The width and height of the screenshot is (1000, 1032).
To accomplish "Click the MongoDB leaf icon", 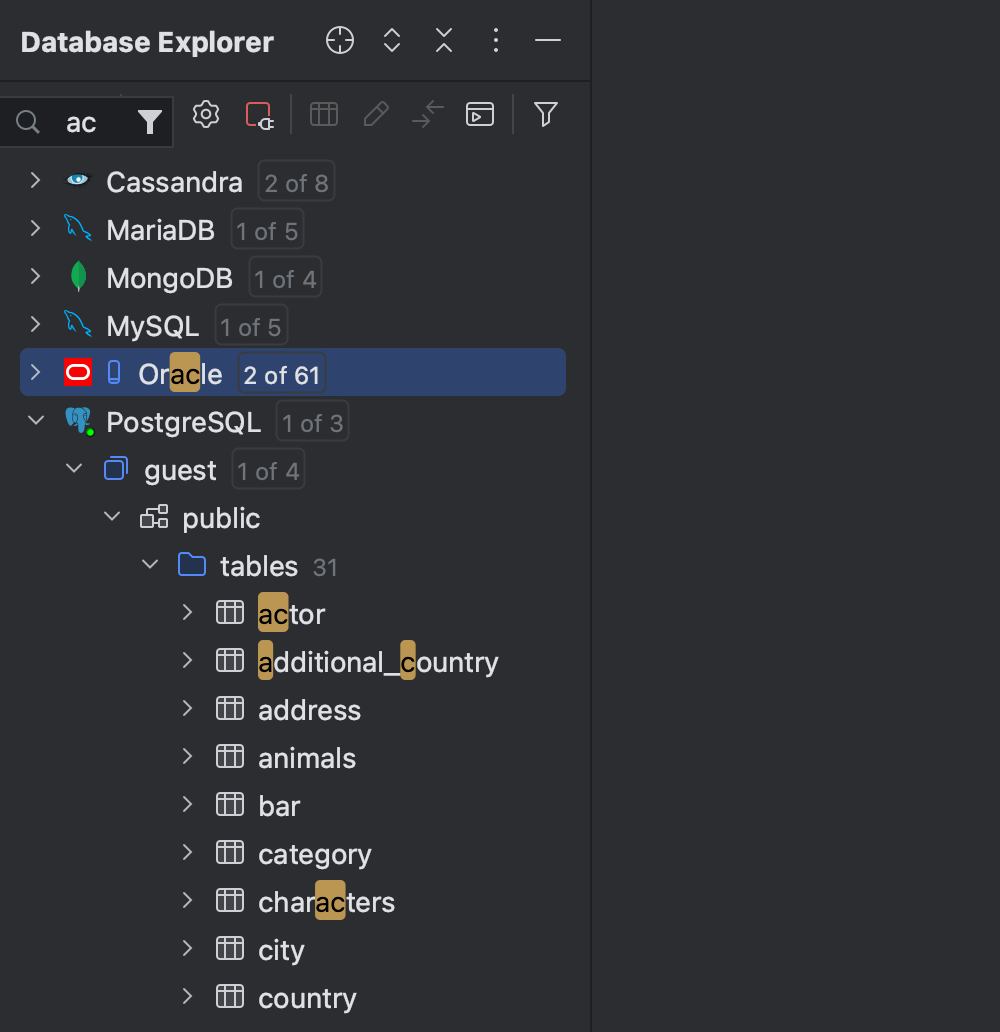I will pos(77,277).
